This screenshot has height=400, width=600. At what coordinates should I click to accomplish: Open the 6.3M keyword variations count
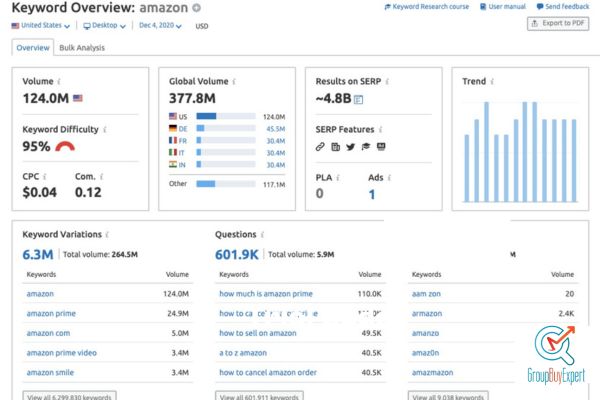point(38,255)
